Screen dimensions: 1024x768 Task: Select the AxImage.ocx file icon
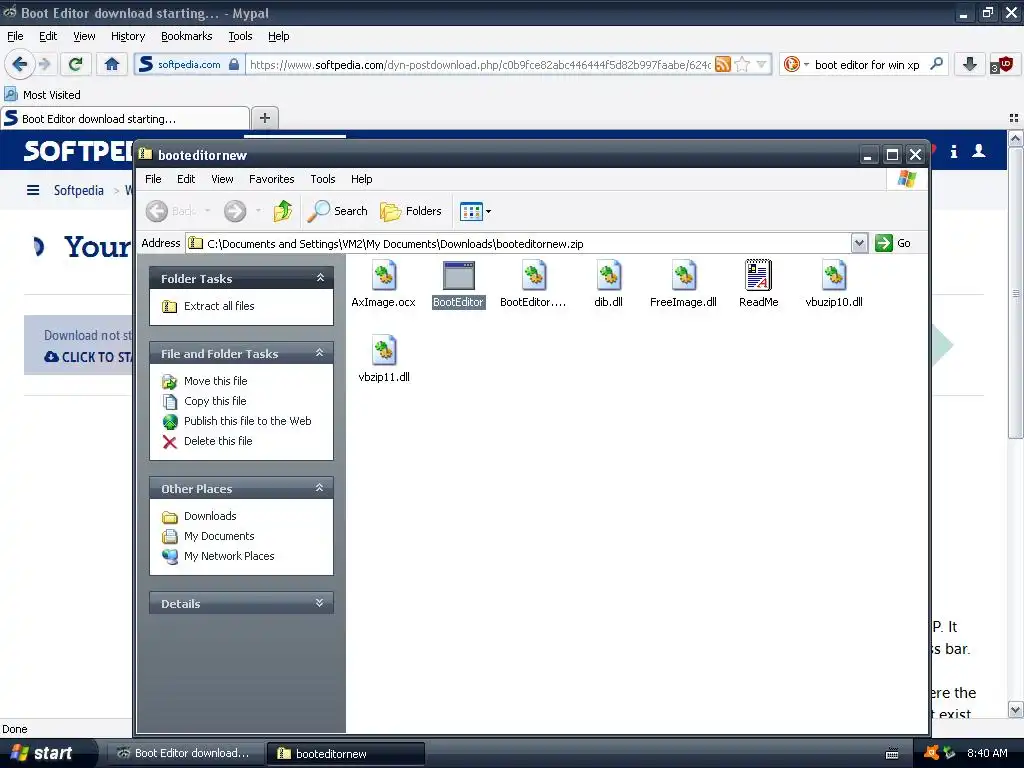tap(383, 276)
